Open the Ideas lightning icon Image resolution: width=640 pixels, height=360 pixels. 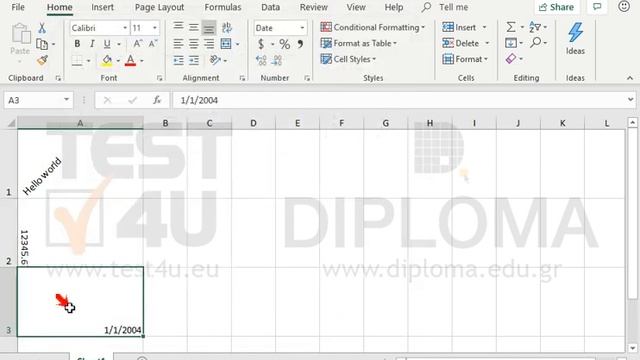[575, 39]
